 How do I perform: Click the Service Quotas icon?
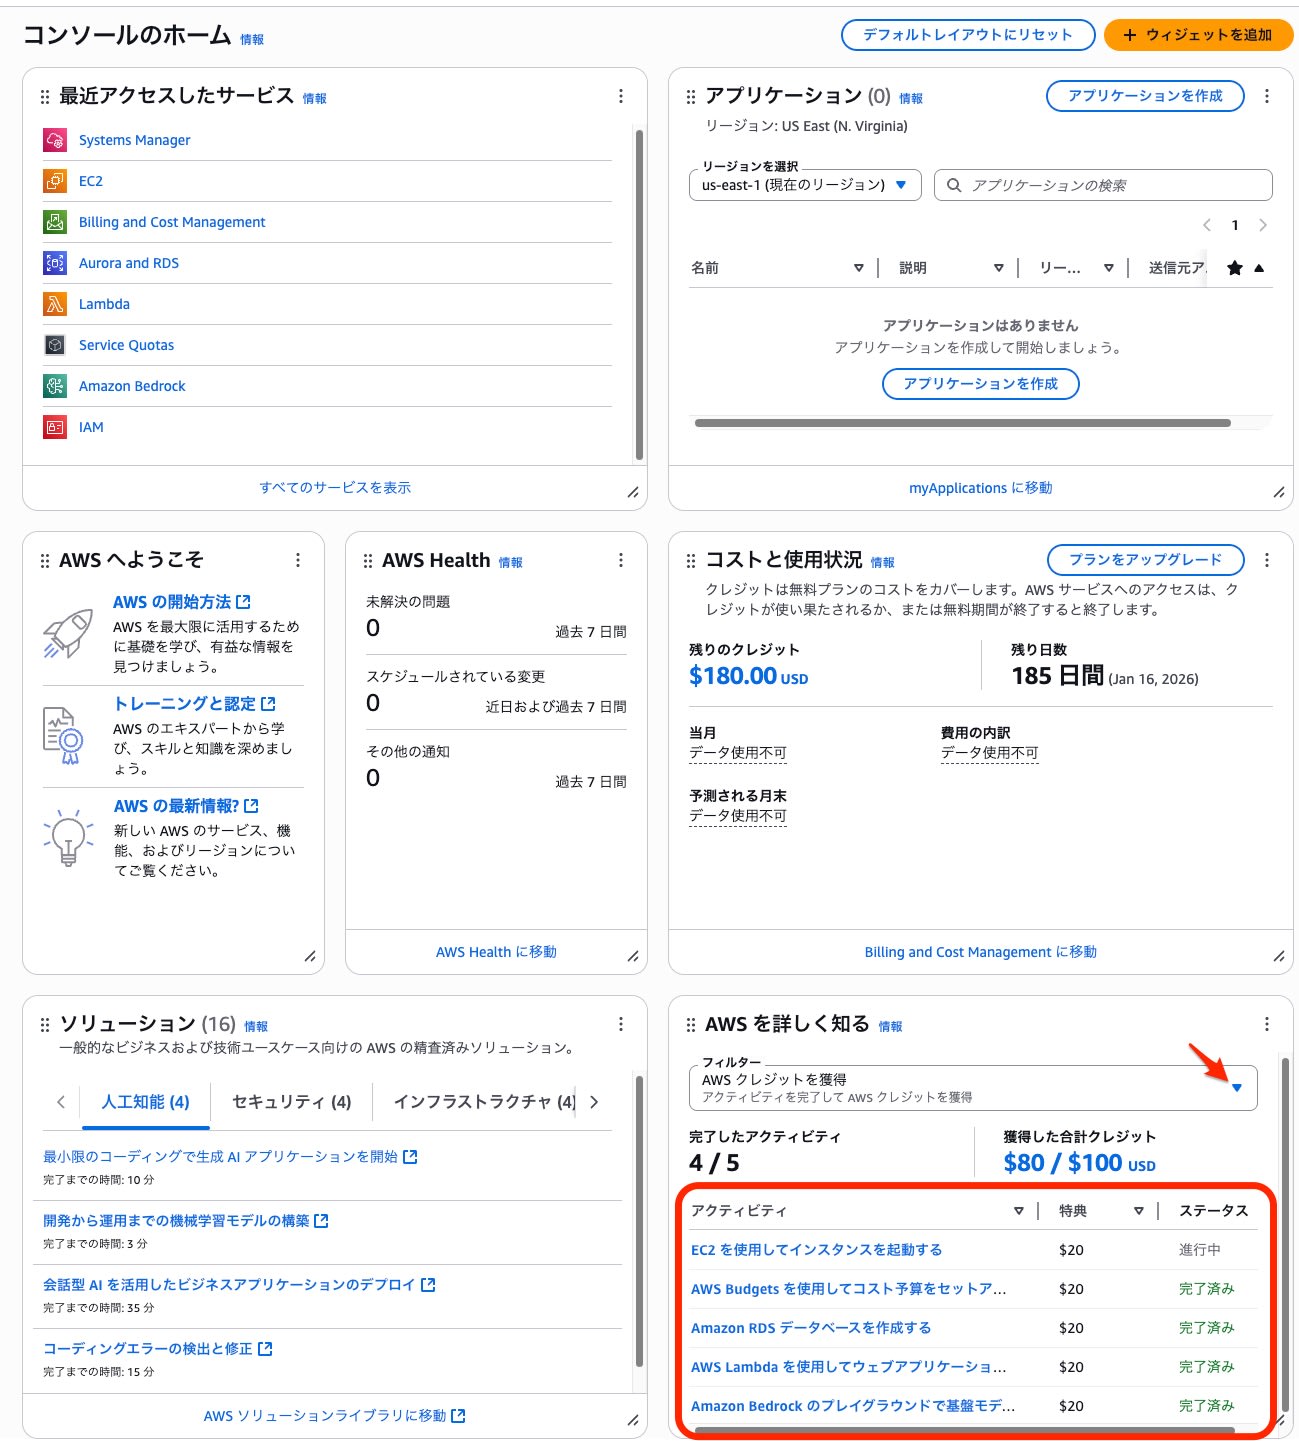pos(55,345)
